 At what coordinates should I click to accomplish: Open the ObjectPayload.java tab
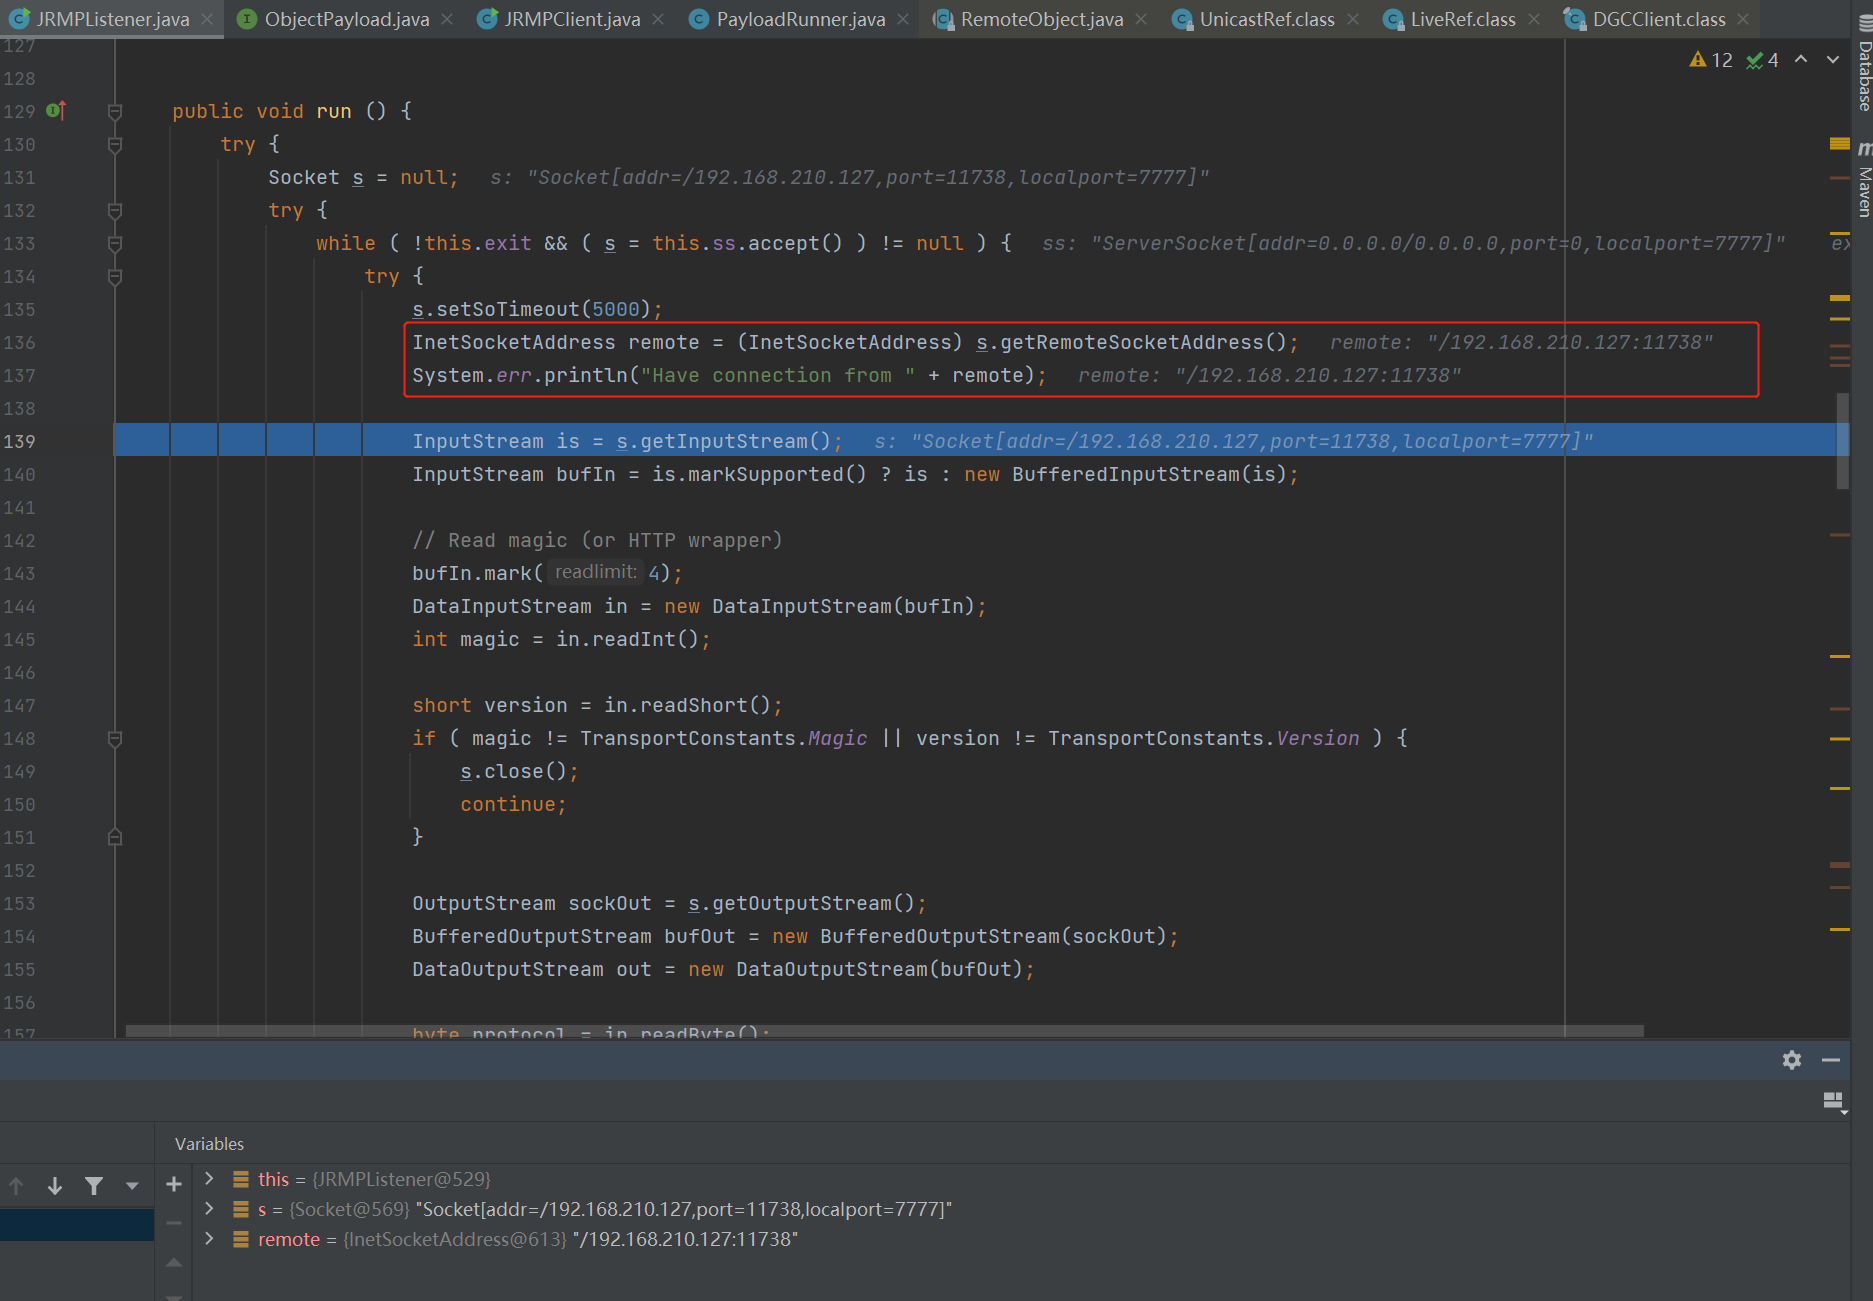pos(346,19)
